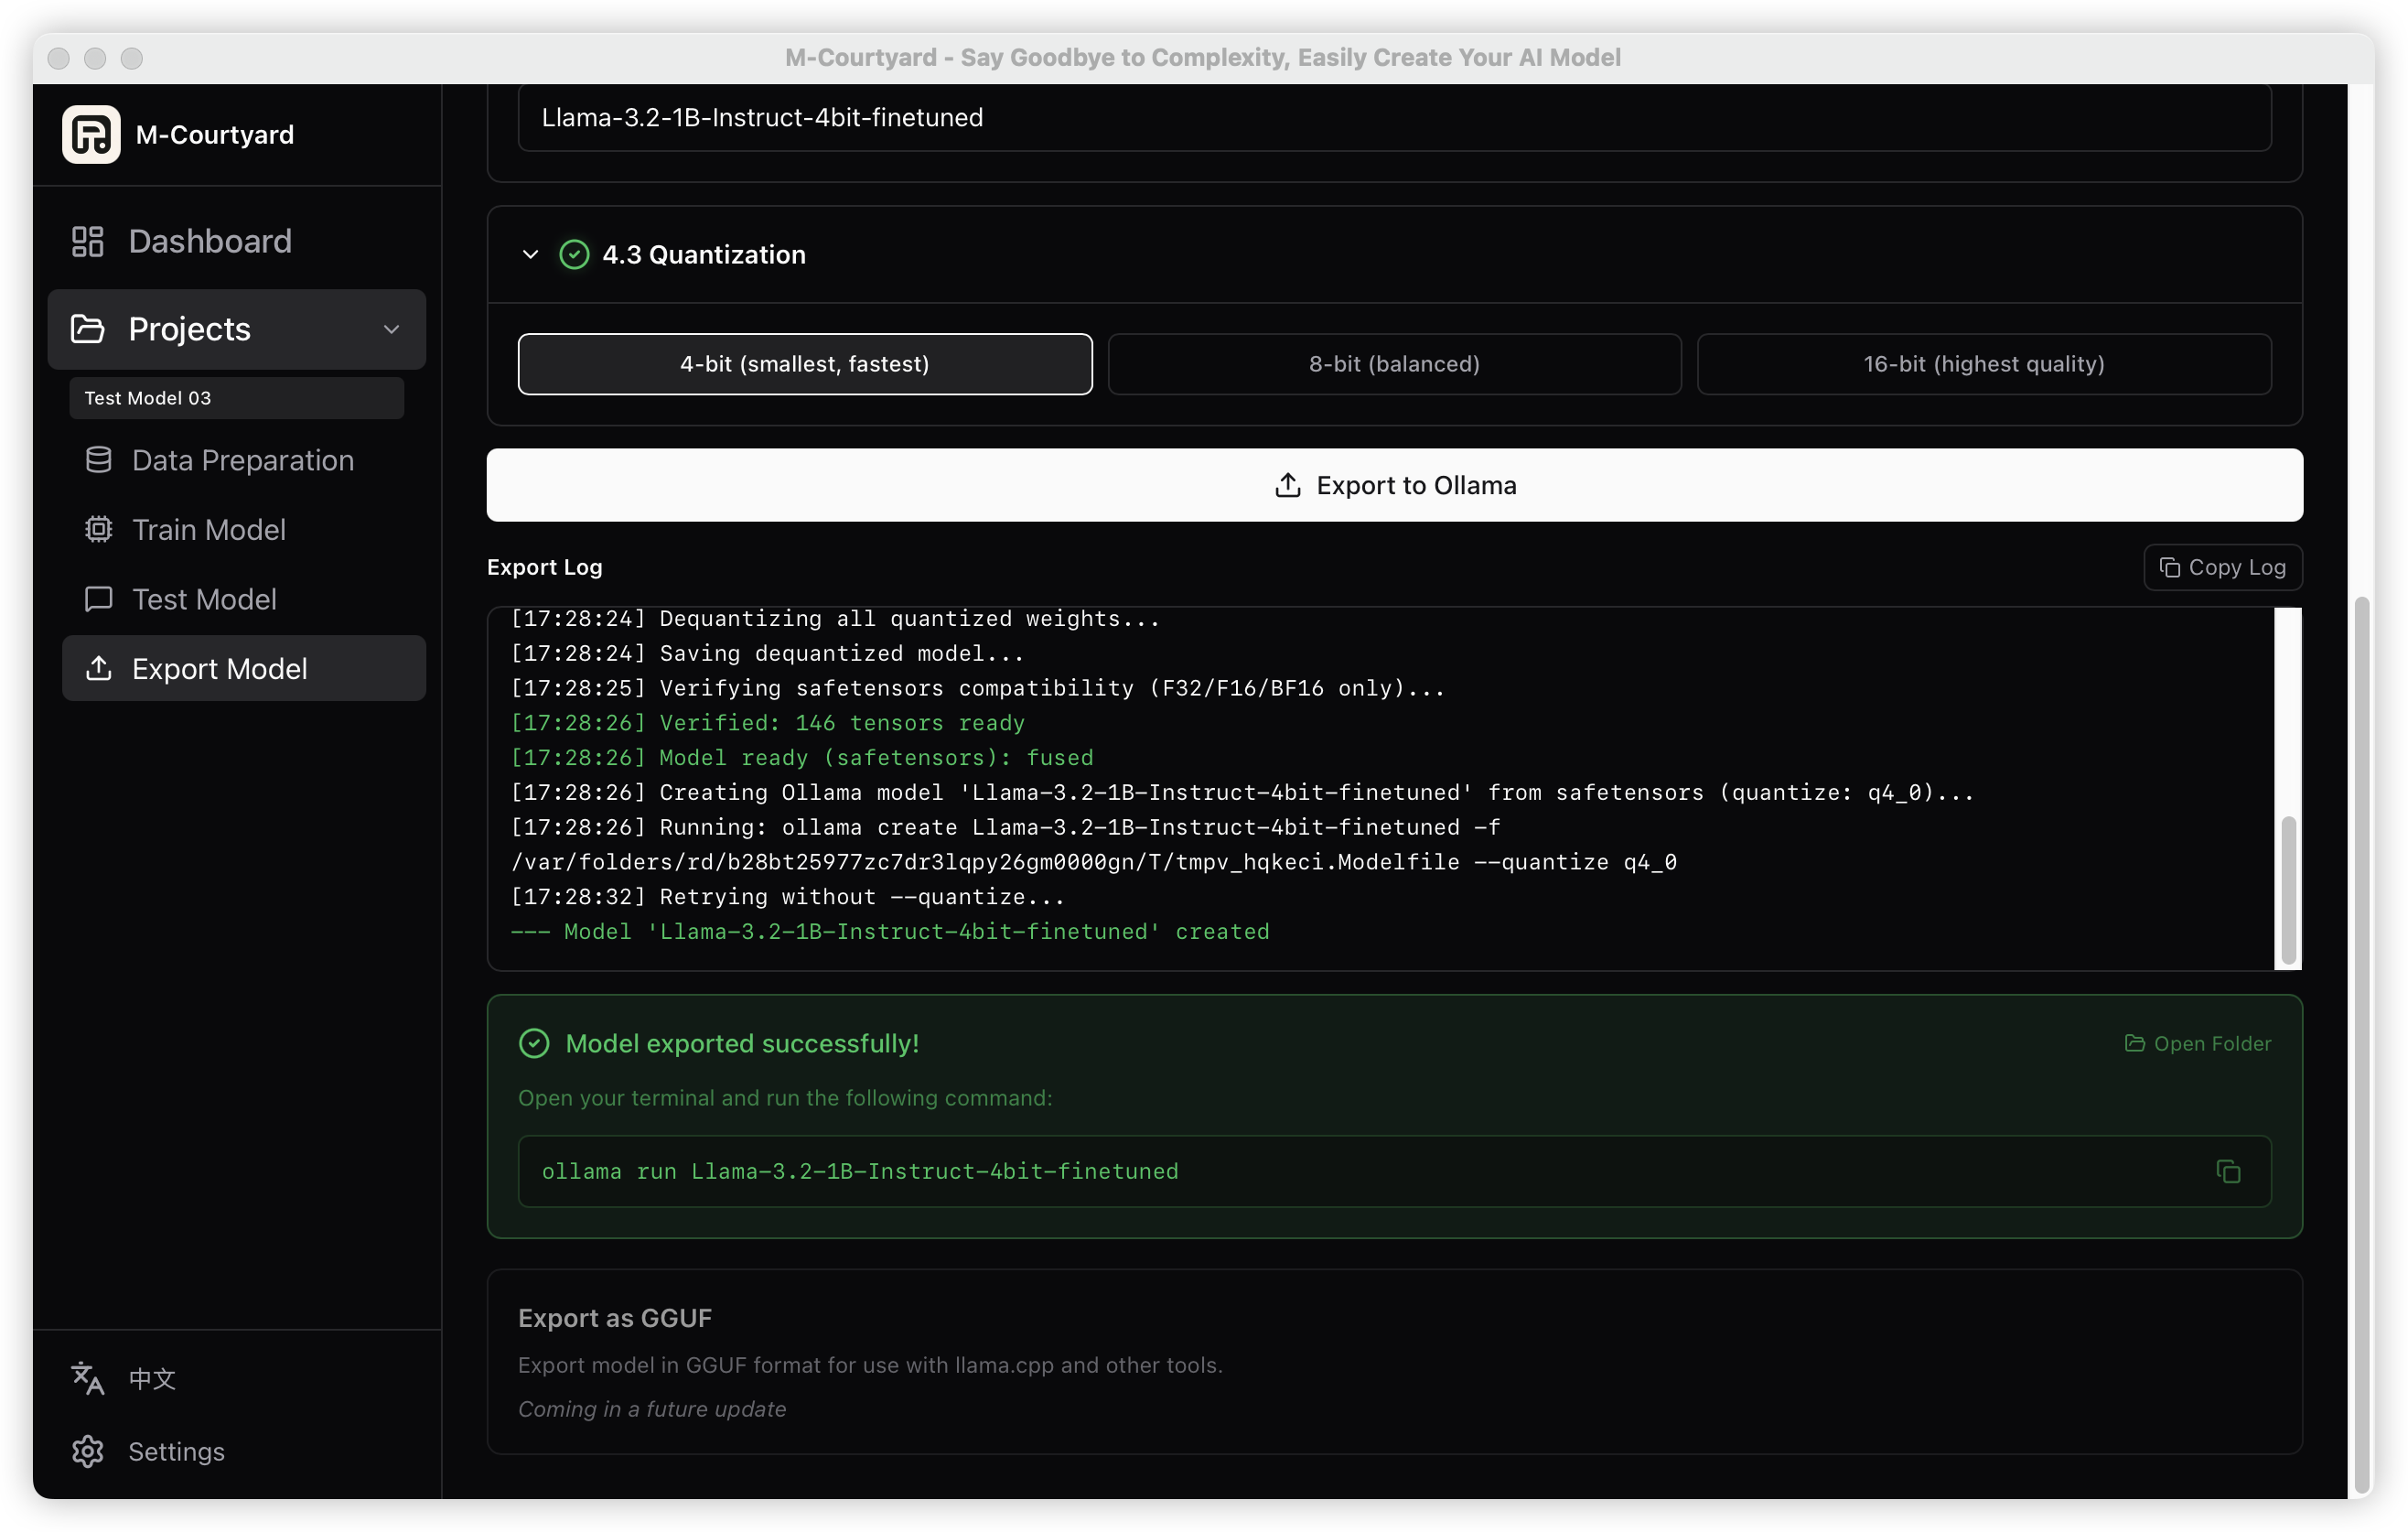Click the Settings gear icon

pos(88,1451)
